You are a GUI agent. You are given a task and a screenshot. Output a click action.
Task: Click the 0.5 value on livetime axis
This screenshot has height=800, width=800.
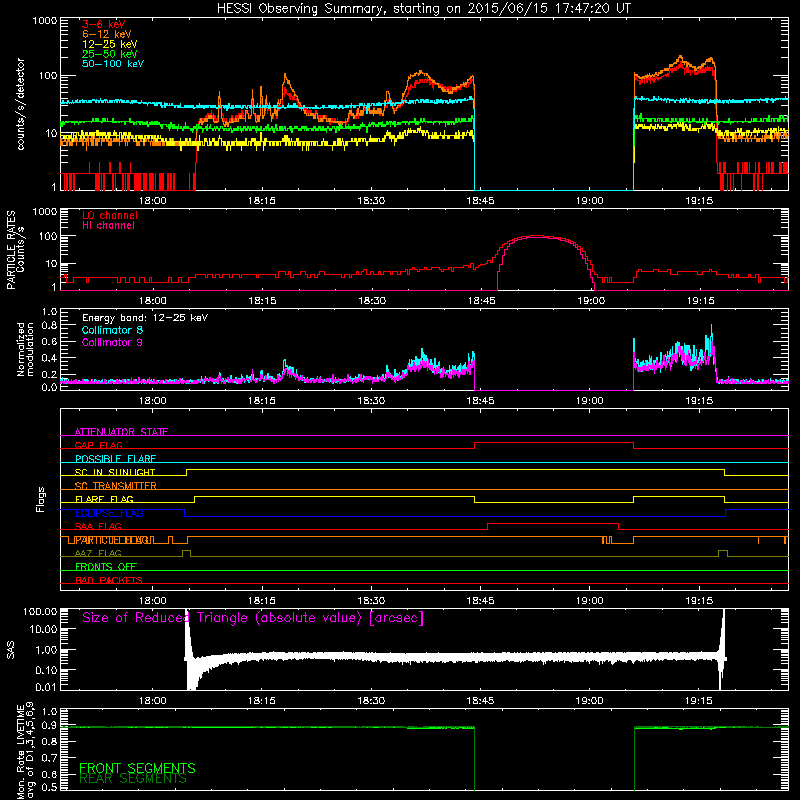tap(49, 787)
